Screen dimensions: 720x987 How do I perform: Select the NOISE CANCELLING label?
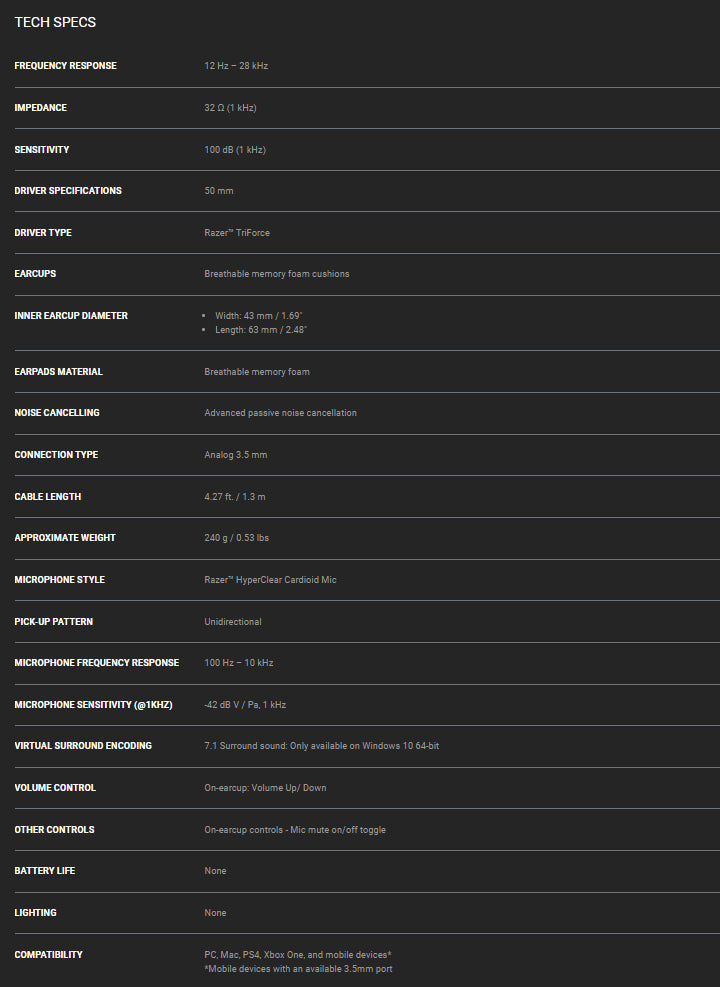click(x=57, y=413)
